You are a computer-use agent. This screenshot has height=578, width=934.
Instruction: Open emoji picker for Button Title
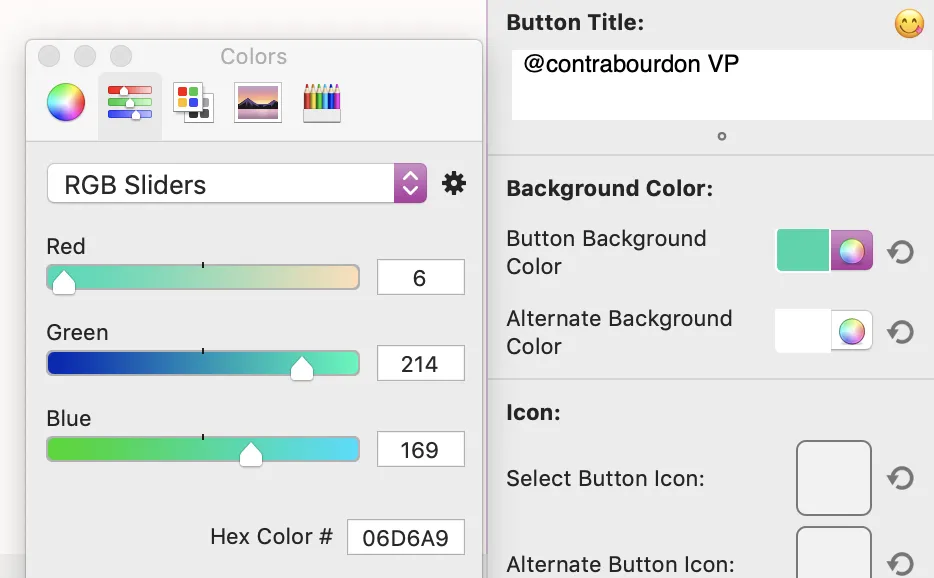point(908,24)
